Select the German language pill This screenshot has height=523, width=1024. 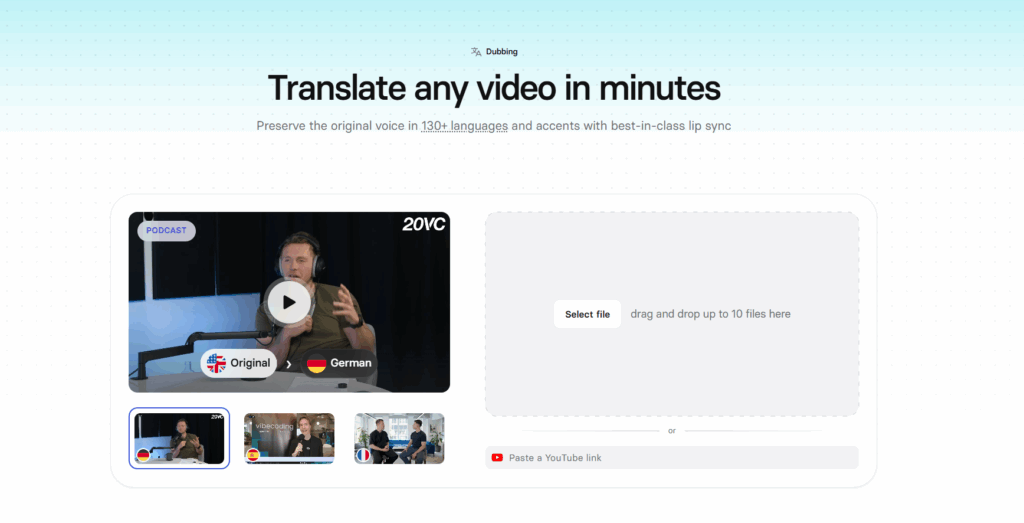click(338, 363)
